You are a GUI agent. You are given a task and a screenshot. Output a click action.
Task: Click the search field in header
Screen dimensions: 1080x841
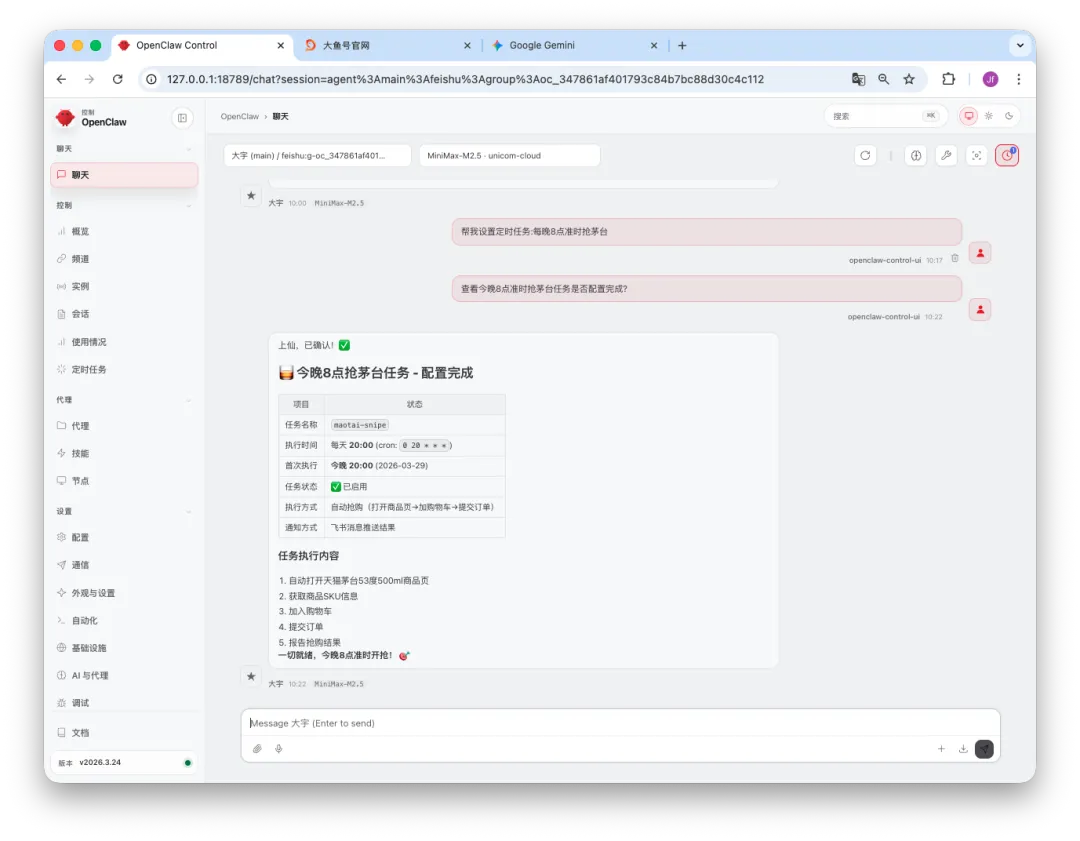[885, 116]
